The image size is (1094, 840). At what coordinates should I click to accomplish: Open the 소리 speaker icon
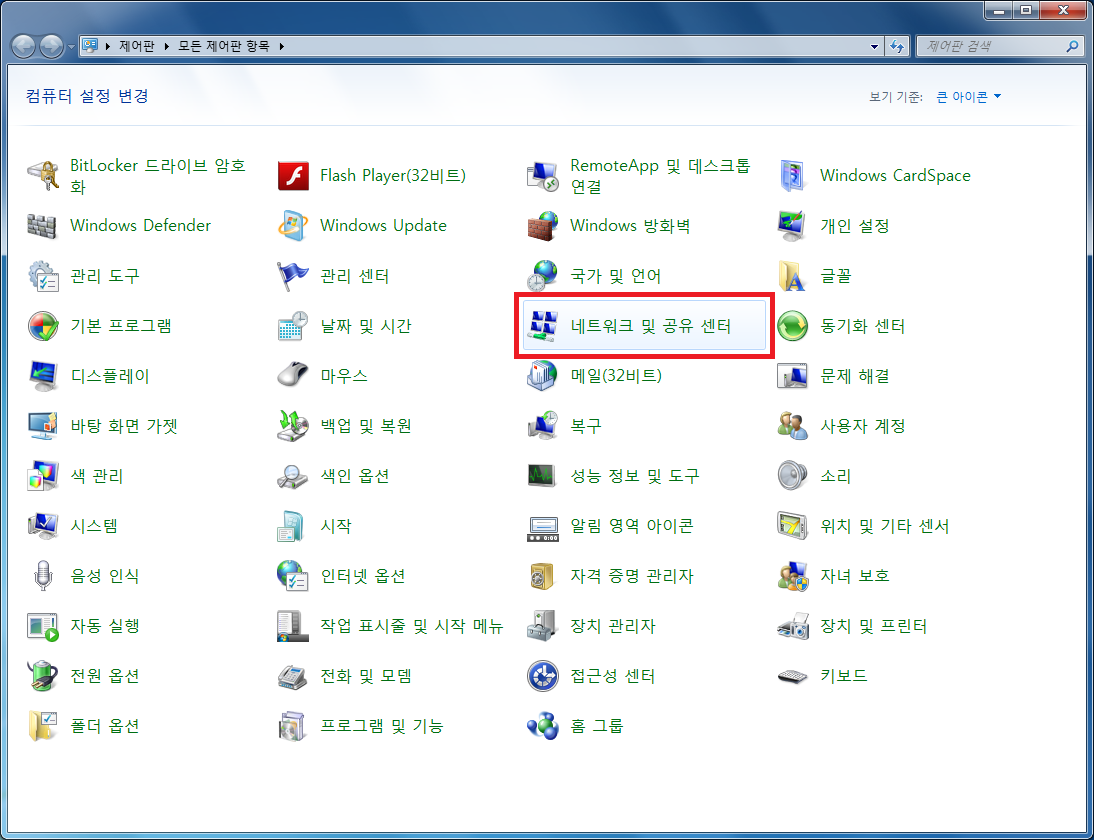[793, 476]
